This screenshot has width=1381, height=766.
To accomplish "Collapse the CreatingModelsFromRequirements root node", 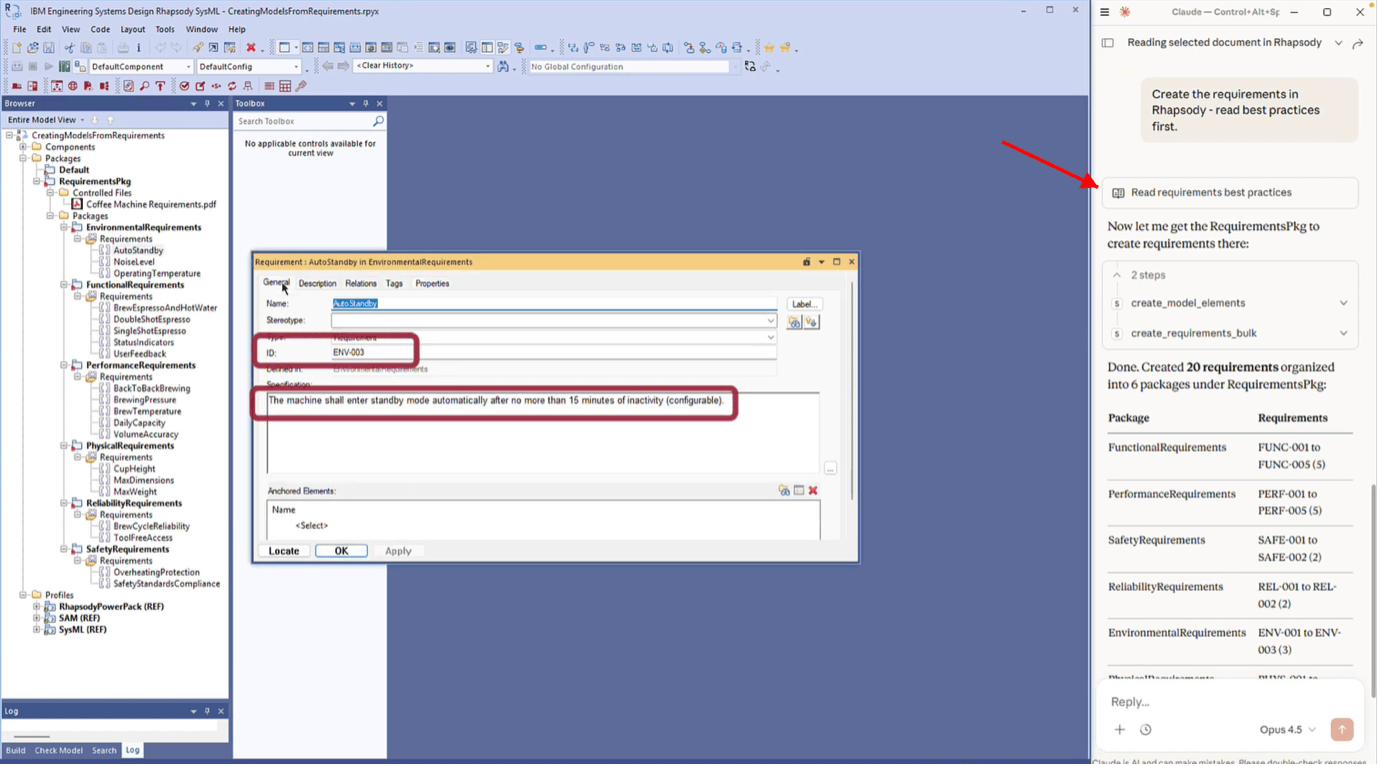I will coord(10,135).
